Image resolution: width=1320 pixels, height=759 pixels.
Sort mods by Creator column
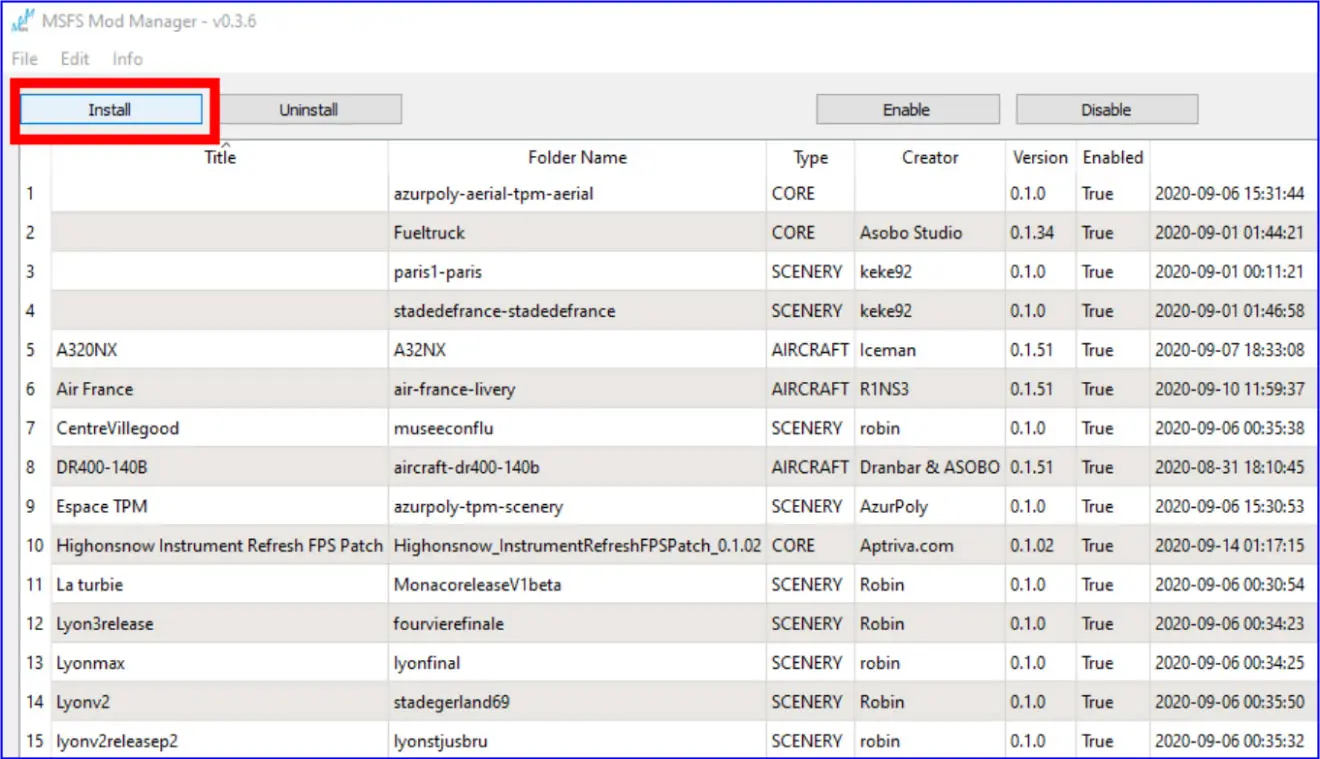tap(928, 157)
